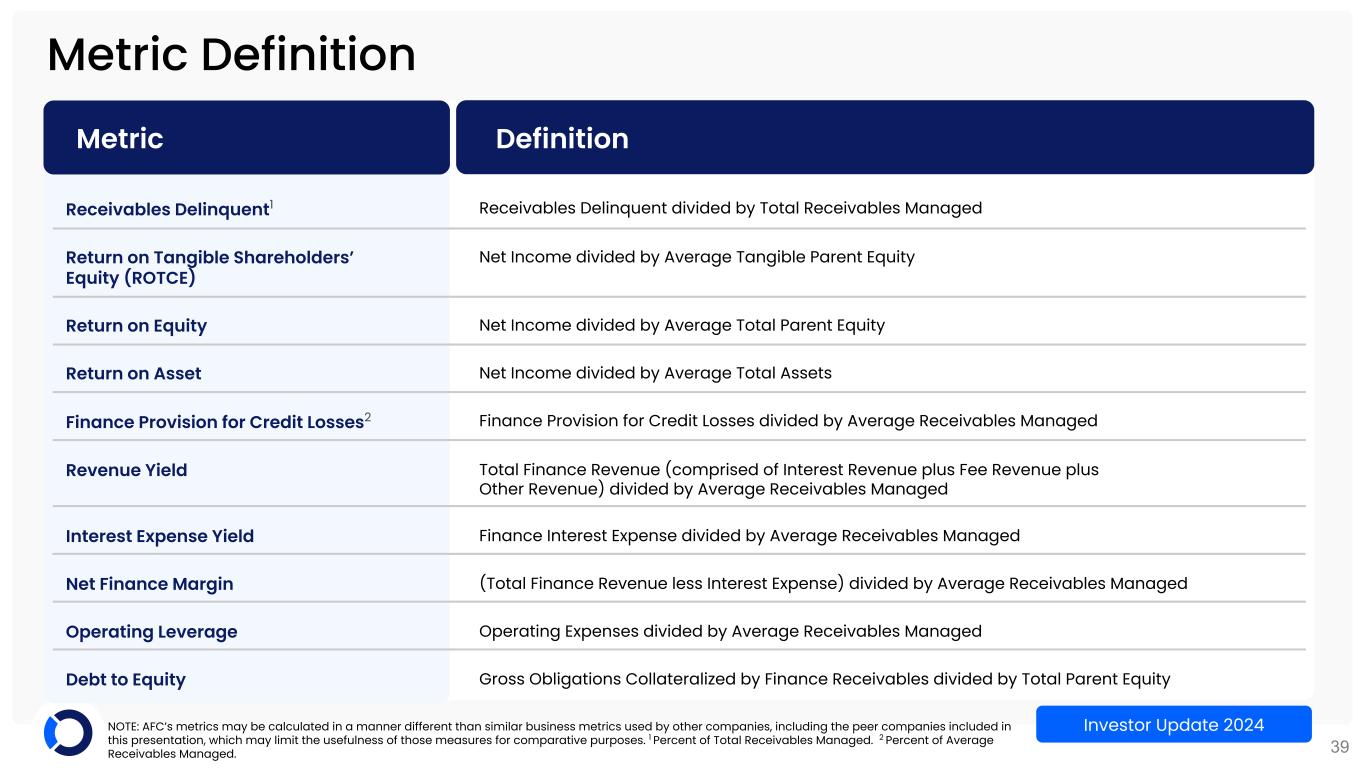Click the Investor Update 2024 button
Image resolution: width=1365 pixels, height=768 pixels.
pos(1173,724)
